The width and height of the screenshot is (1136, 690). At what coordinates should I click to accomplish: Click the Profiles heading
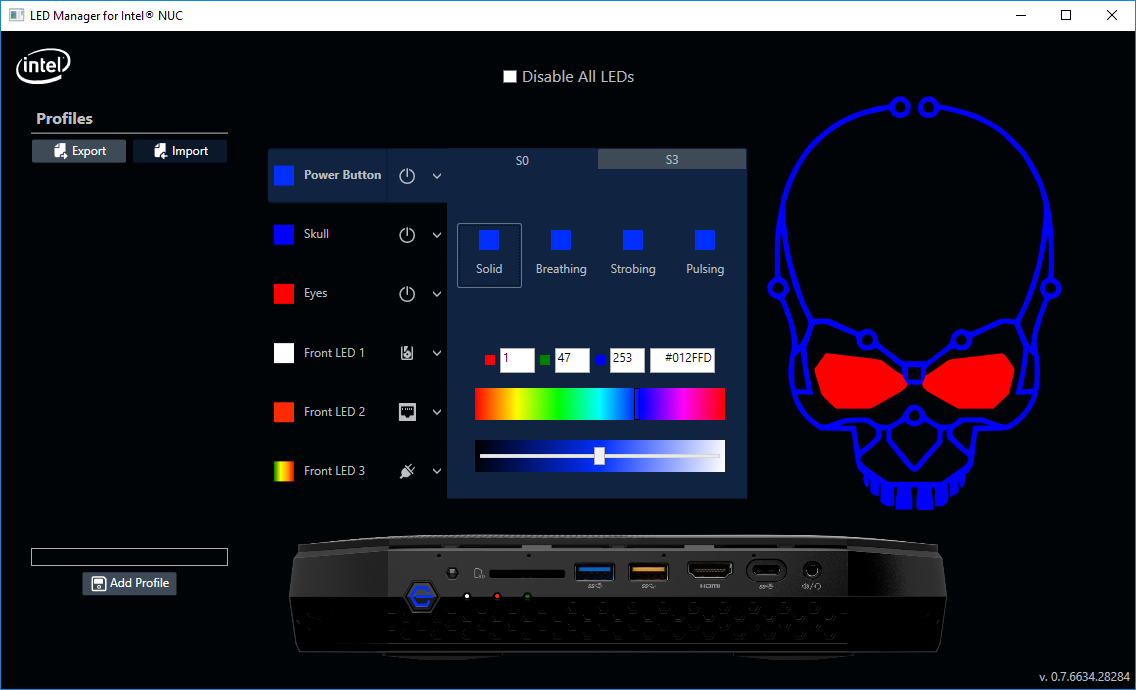[64, 119]
